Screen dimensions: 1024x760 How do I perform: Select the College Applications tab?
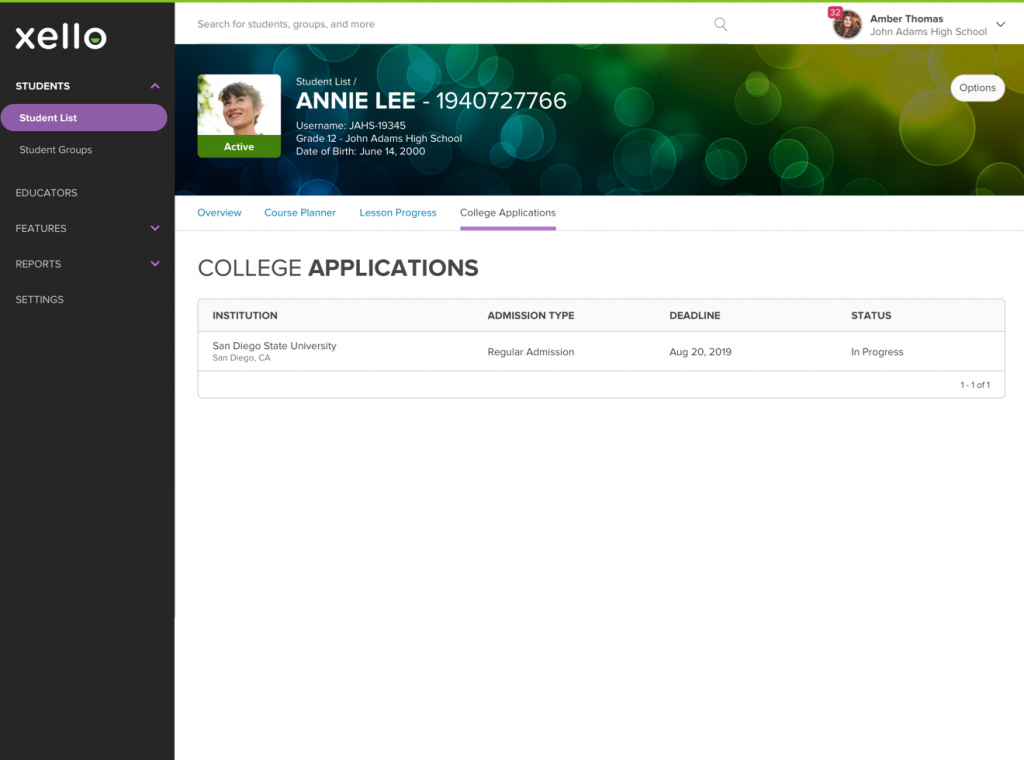(507, 212)
